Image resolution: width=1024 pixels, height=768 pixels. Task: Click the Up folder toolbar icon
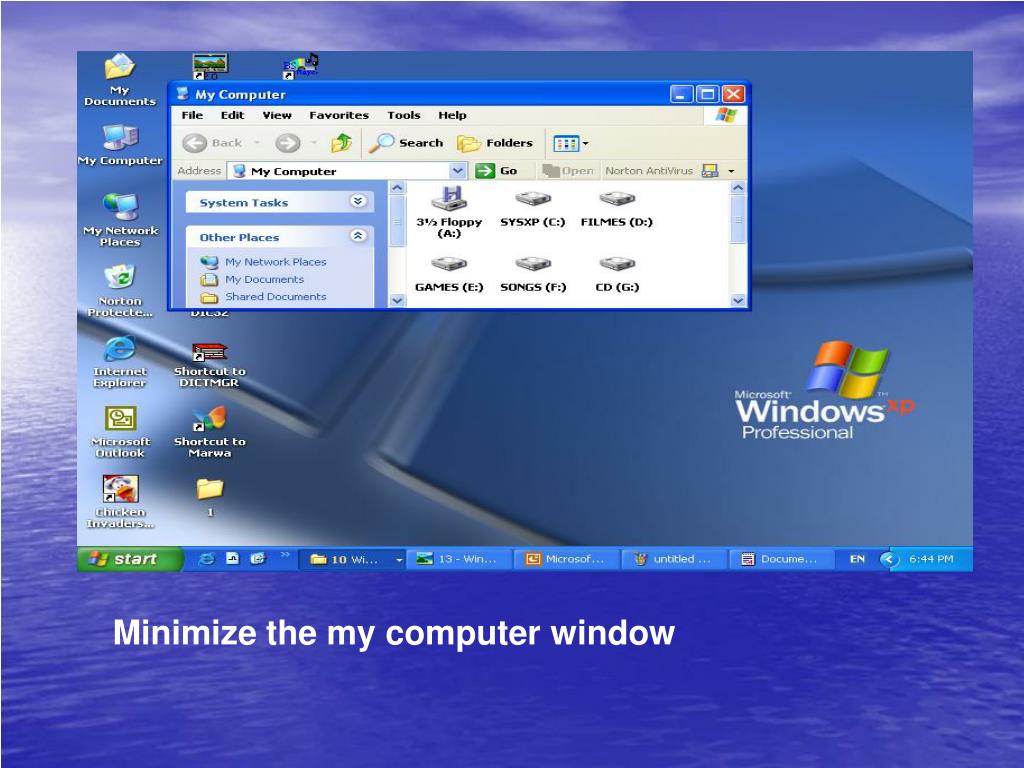coord(342,142)
